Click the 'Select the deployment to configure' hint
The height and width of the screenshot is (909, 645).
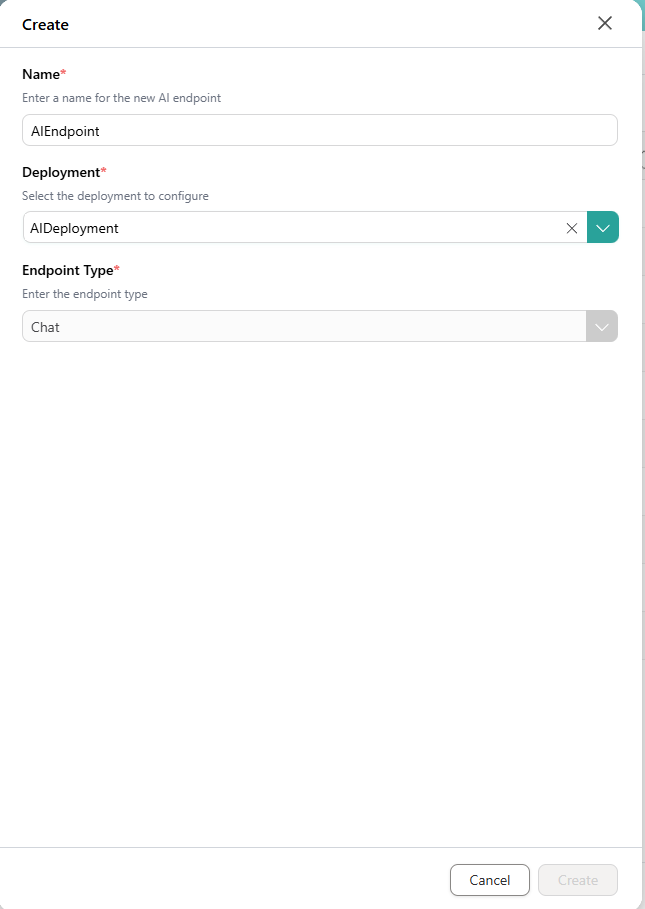(115, 196)
